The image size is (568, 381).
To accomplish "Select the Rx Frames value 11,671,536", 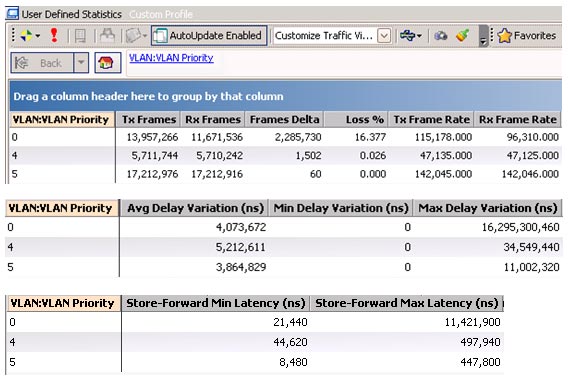I will [217, 137].
